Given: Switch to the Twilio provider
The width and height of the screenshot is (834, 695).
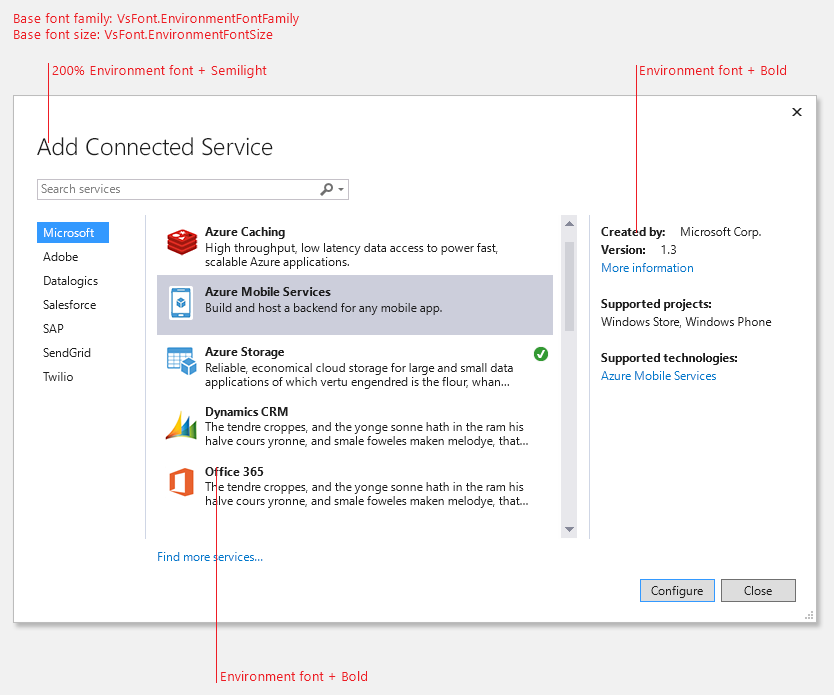Looking at the screenshot, I should [58, 377].
